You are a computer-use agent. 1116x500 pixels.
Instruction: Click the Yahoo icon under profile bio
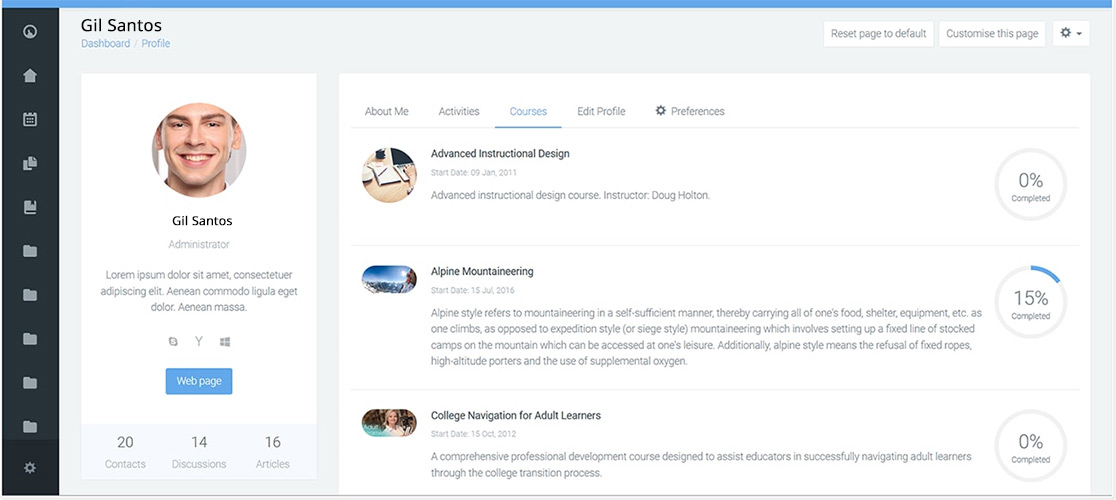coord(199,342)
